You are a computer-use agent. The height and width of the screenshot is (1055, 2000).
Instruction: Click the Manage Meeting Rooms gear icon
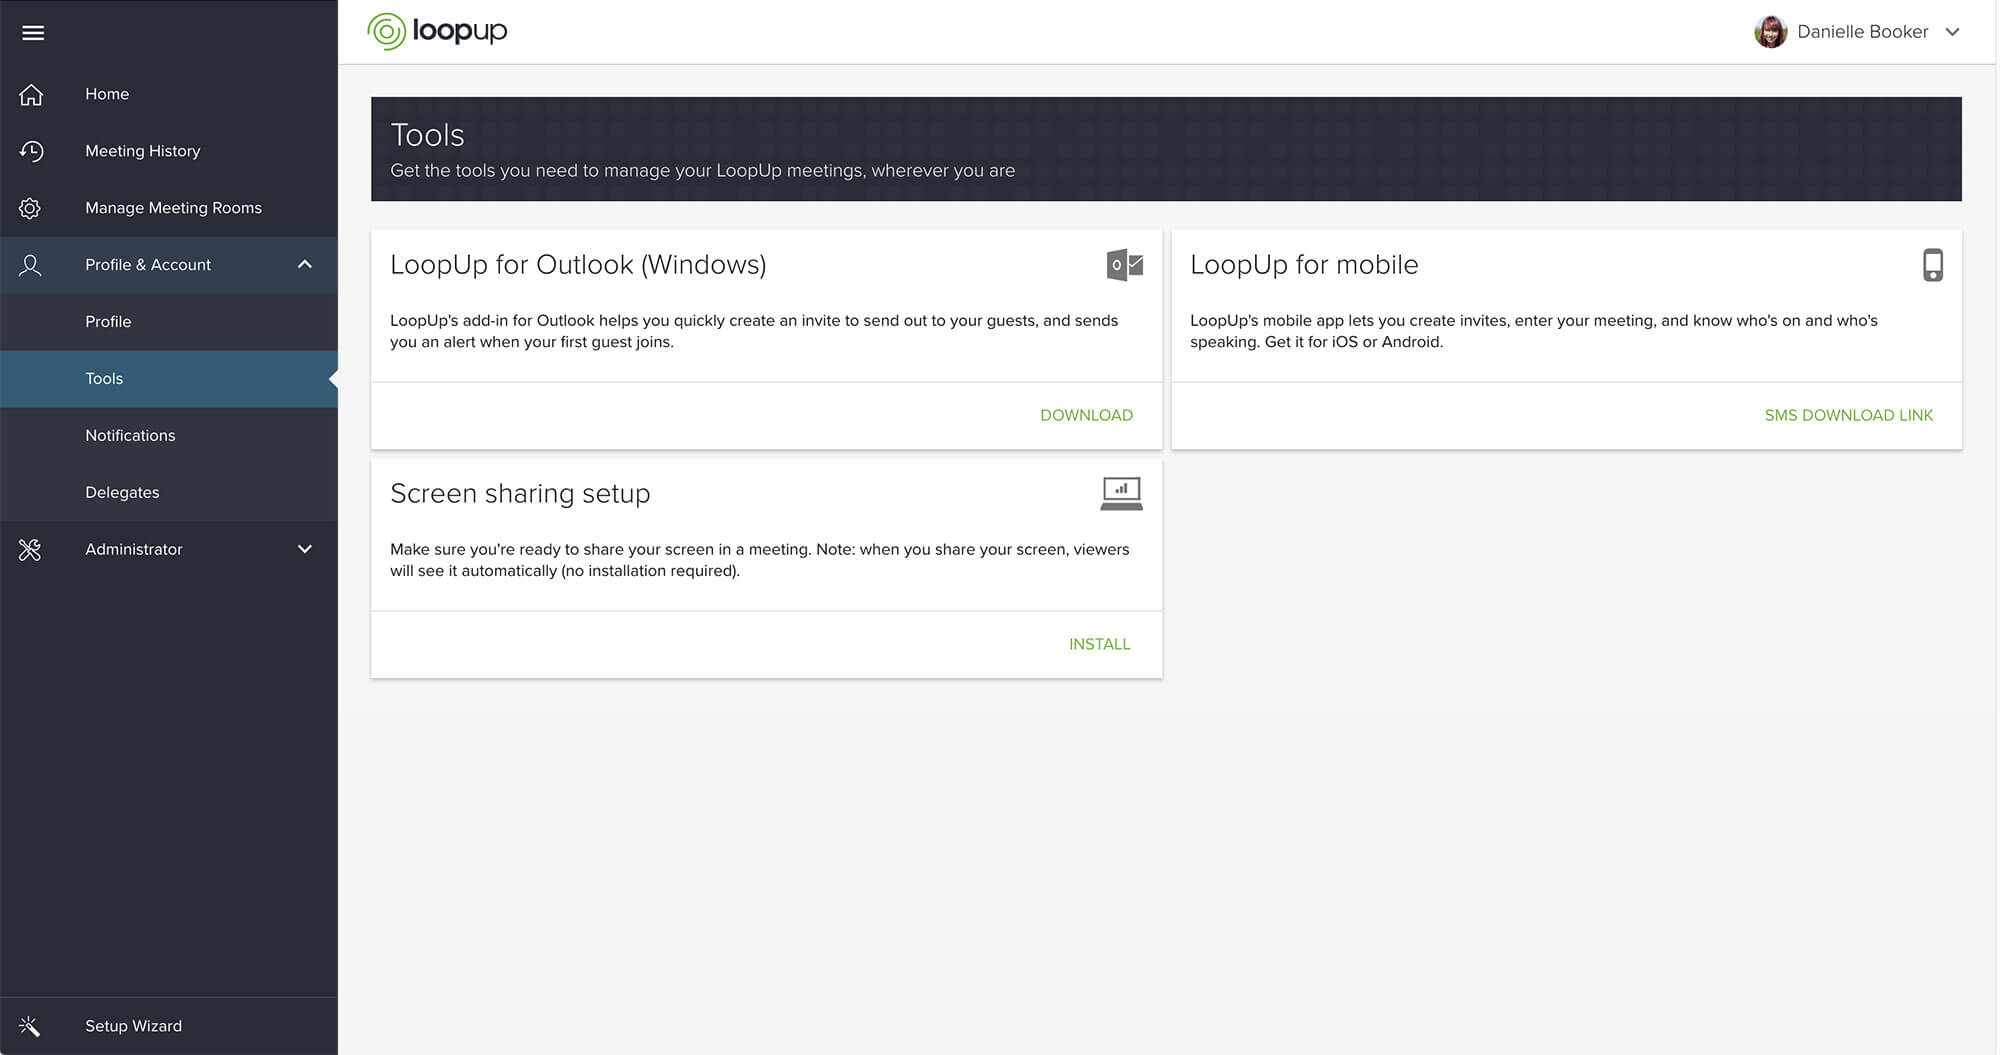click(31, 208)
